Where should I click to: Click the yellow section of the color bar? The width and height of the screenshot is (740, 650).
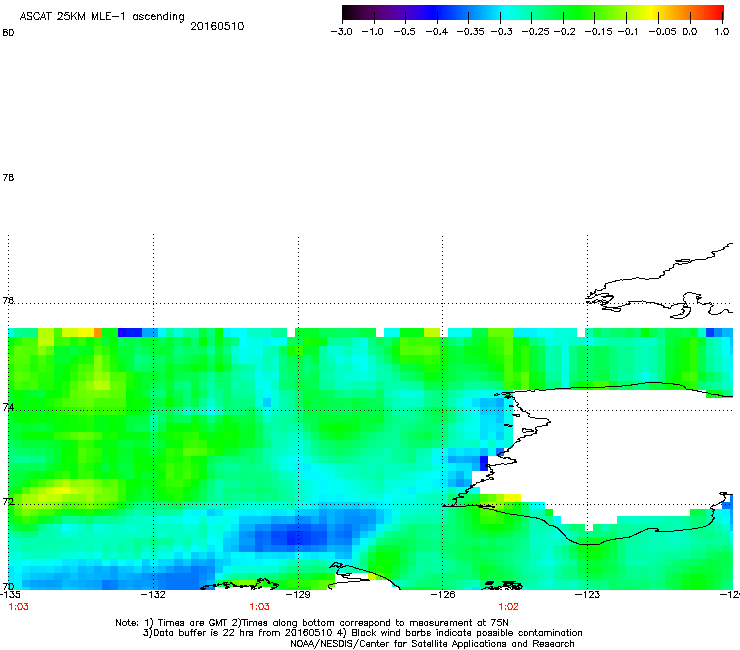tap(651, 13)
